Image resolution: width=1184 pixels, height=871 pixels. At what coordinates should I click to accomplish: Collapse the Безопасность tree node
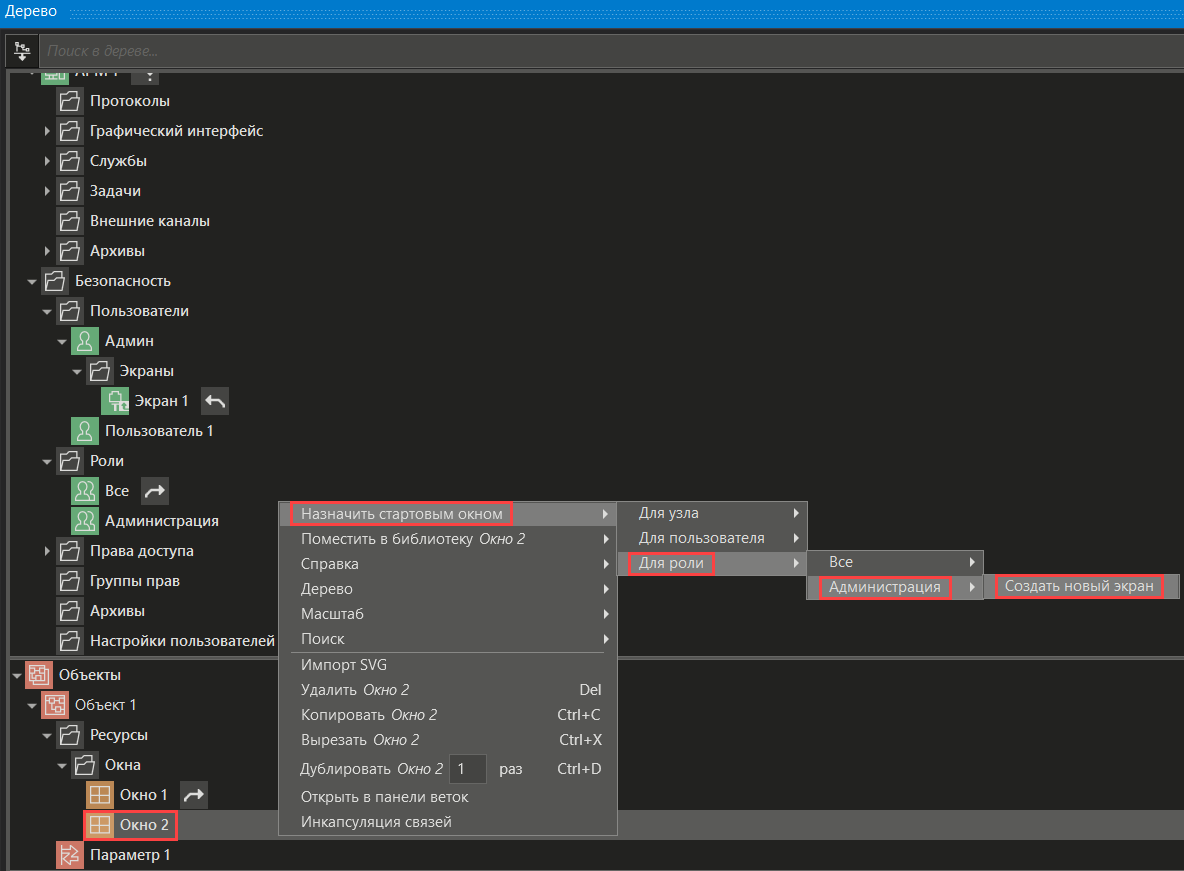pyautogui.click(x=32, y=281)
